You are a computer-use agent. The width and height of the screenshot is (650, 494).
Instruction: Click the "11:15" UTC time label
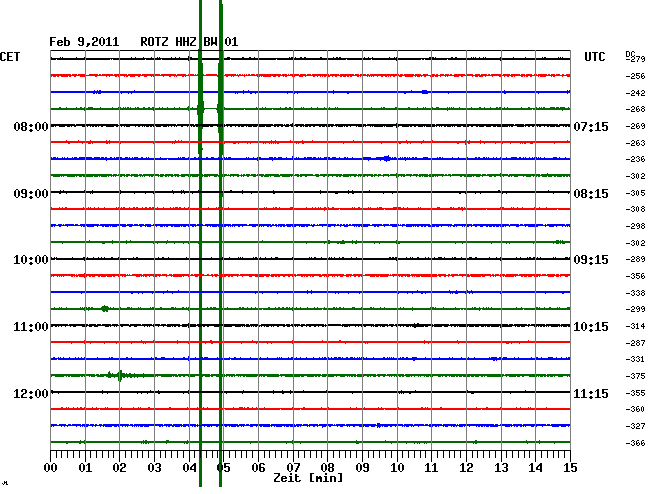(x=591, y=393)
